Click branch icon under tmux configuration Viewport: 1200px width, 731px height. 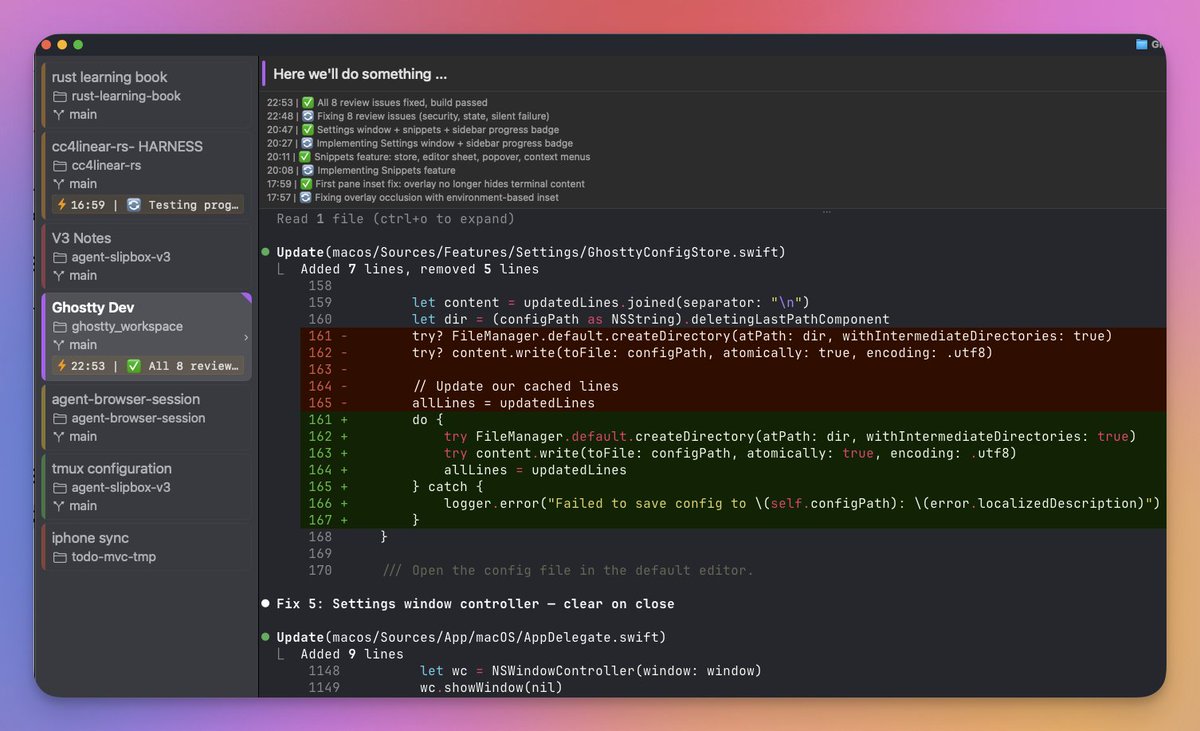tap(59, 506)
